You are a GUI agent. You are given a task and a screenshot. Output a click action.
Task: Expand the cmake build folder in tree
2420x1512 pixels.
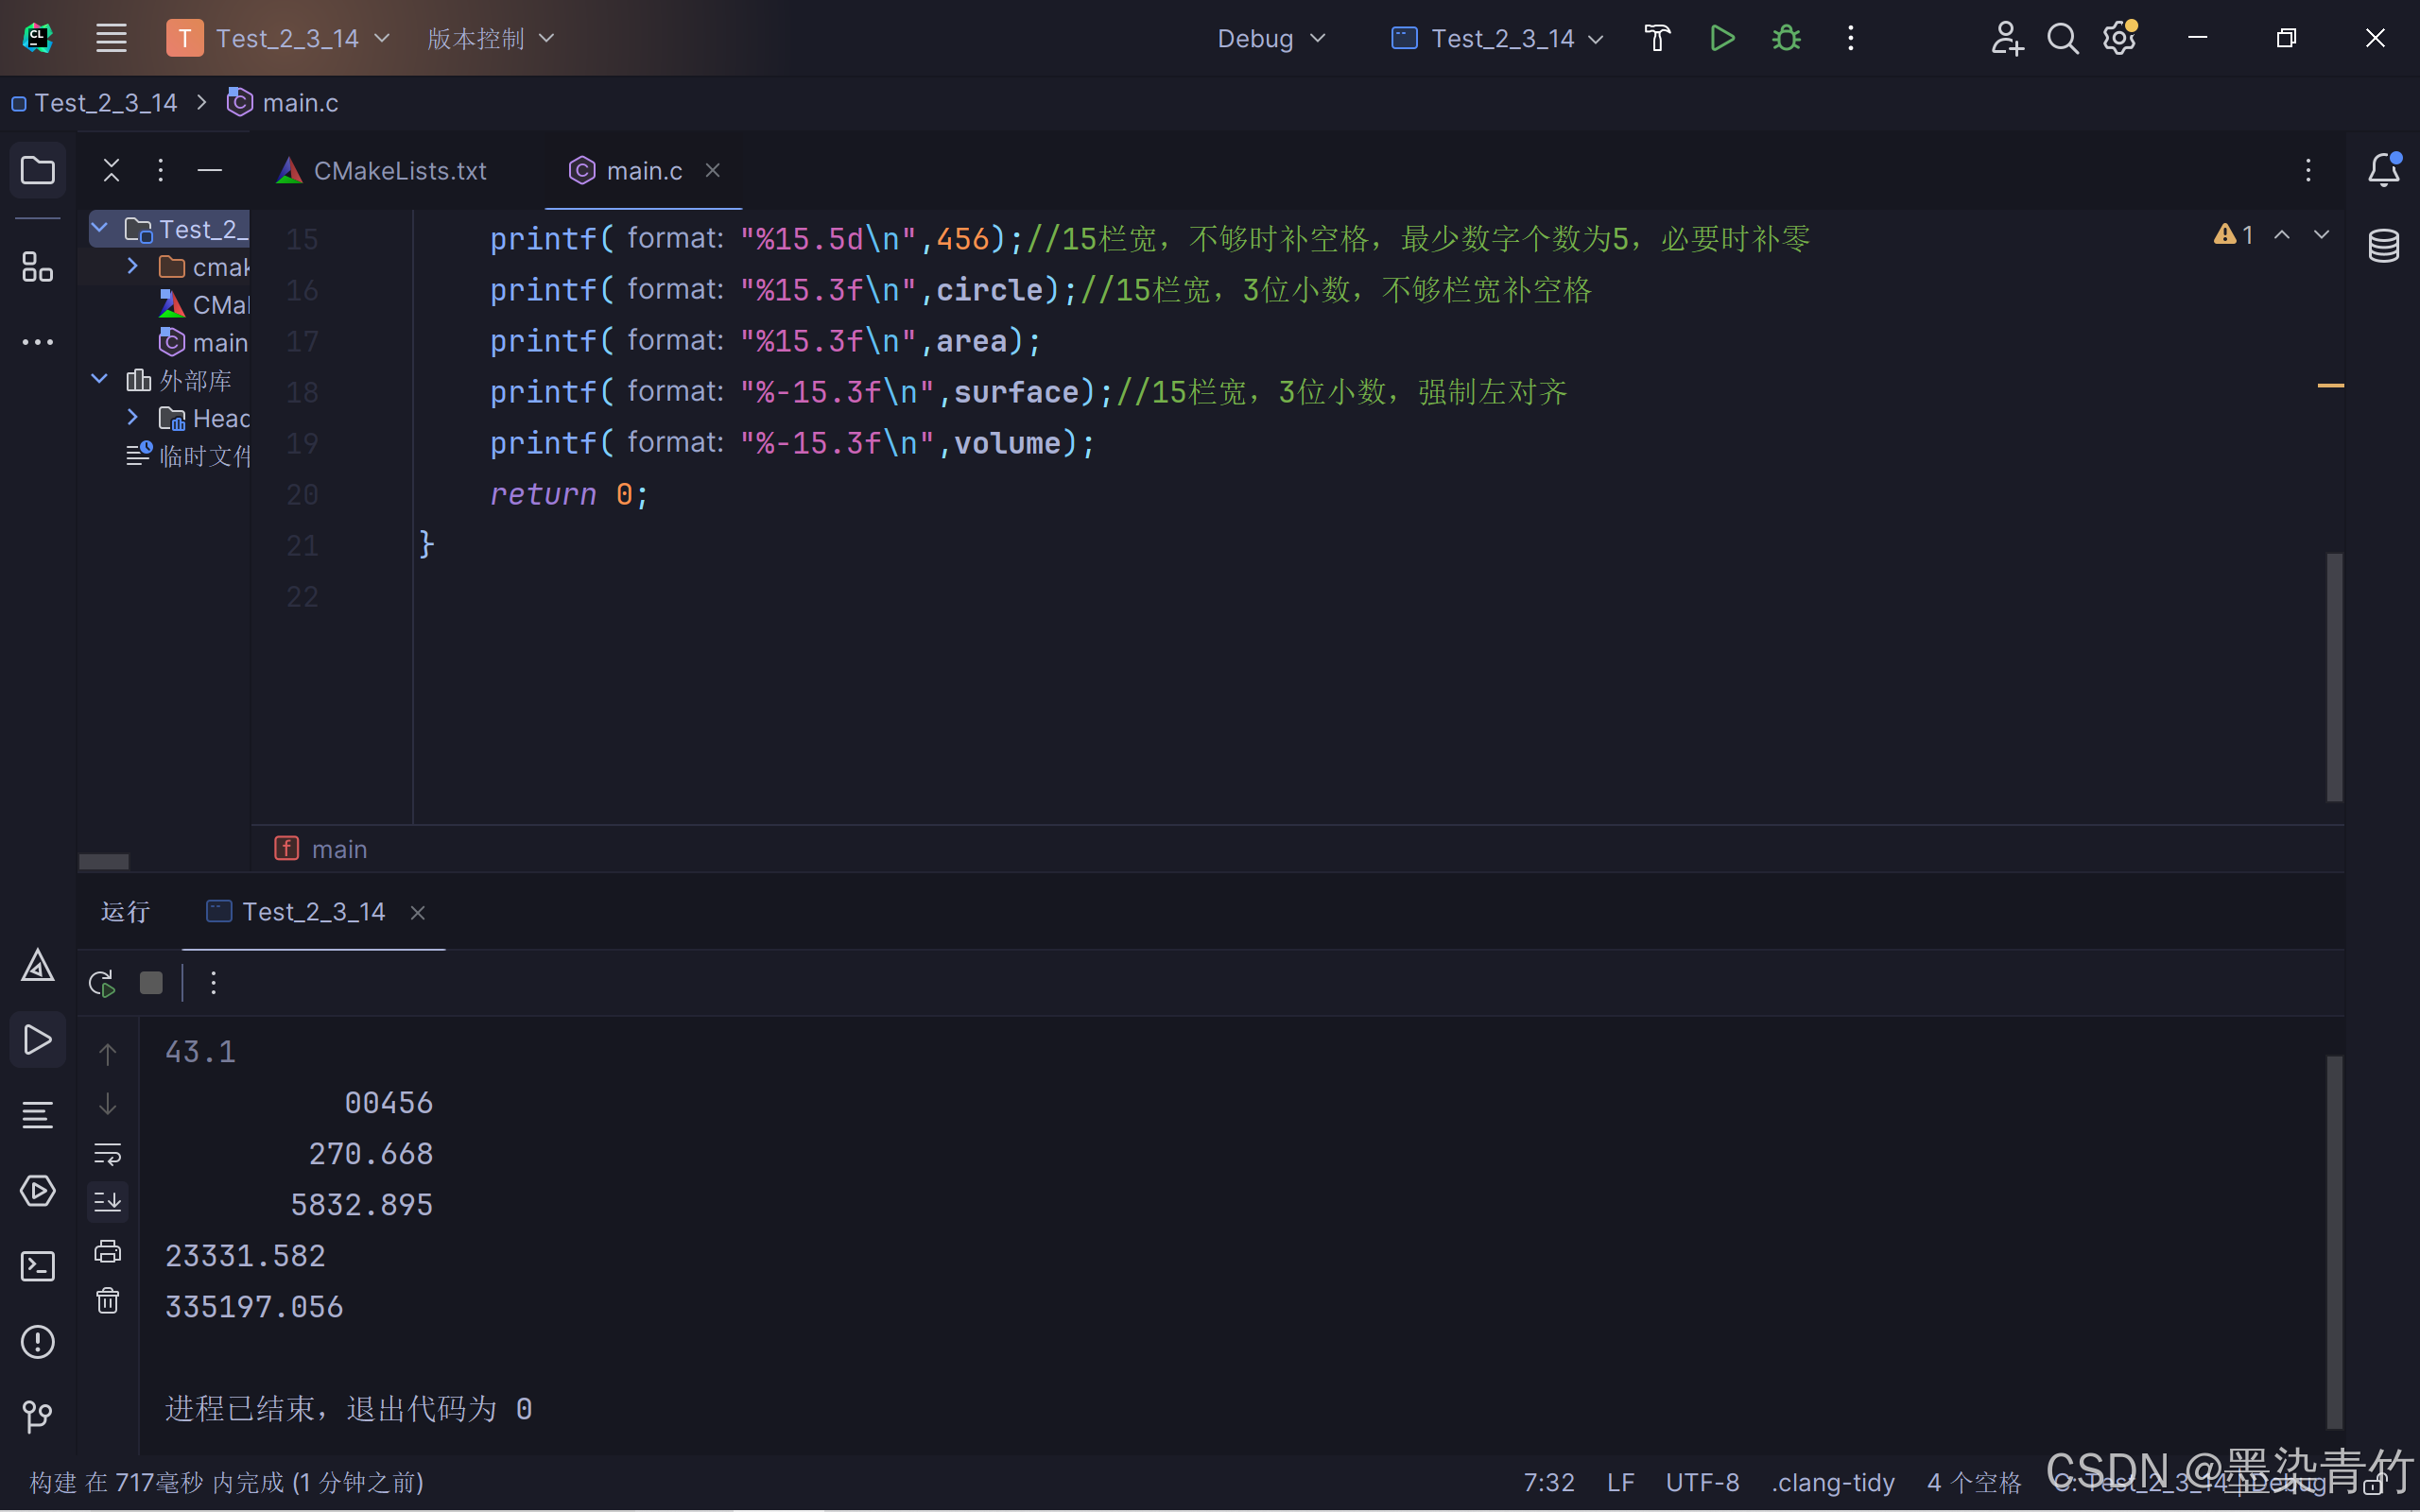[133, 266]
